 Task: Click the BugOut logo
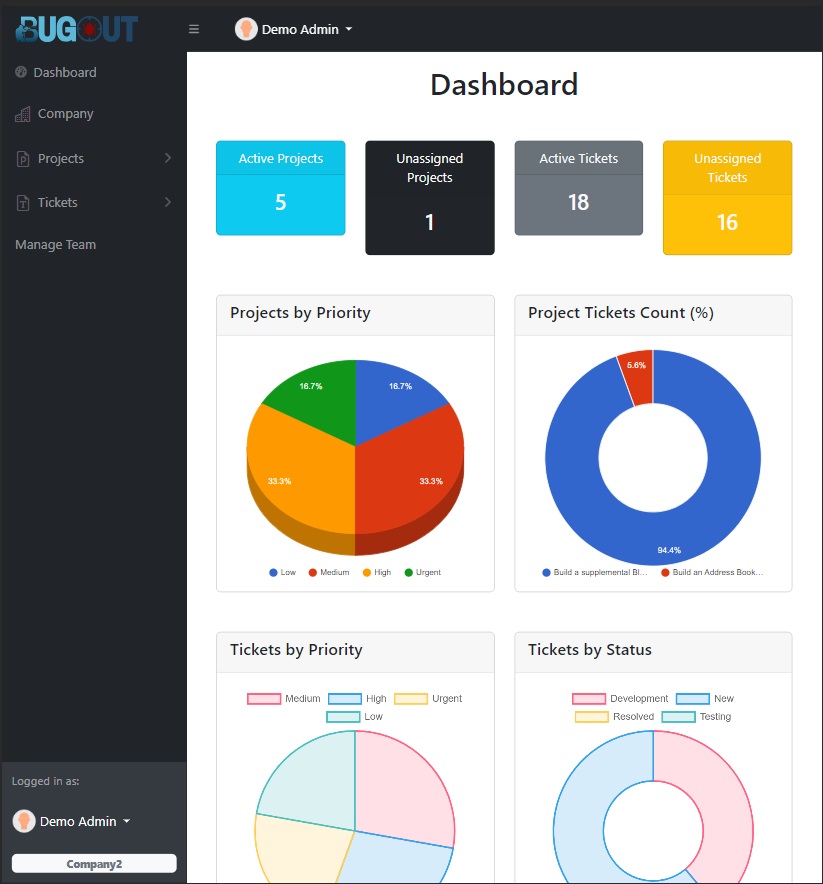click(76, 29)
